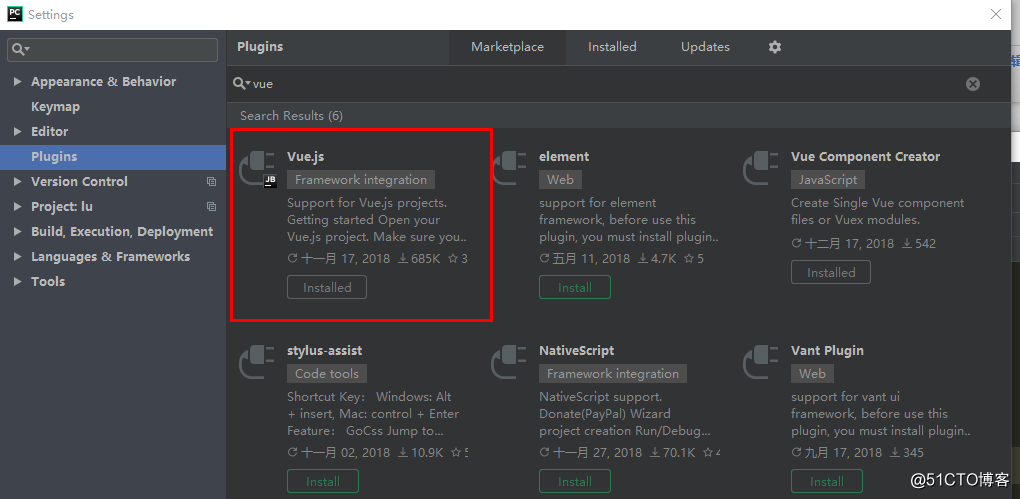Viewport: 1020px width, 499px height.
Task: Click the element plugin icon
Action: tap(511, 170)
